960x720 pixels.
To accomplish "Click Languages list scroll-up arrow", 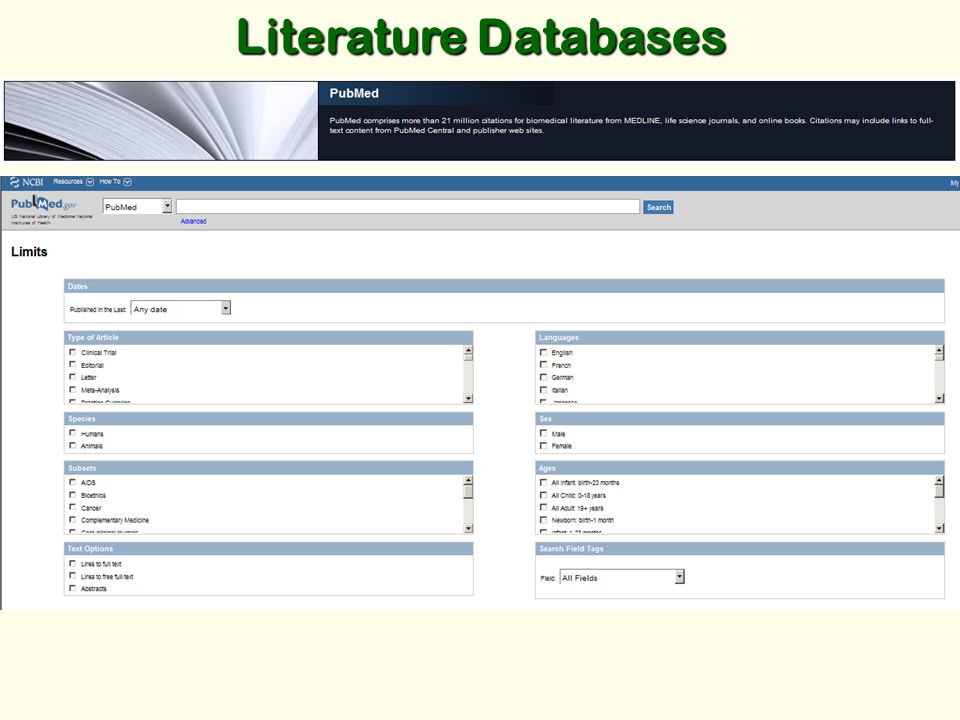I will point(939,351).
